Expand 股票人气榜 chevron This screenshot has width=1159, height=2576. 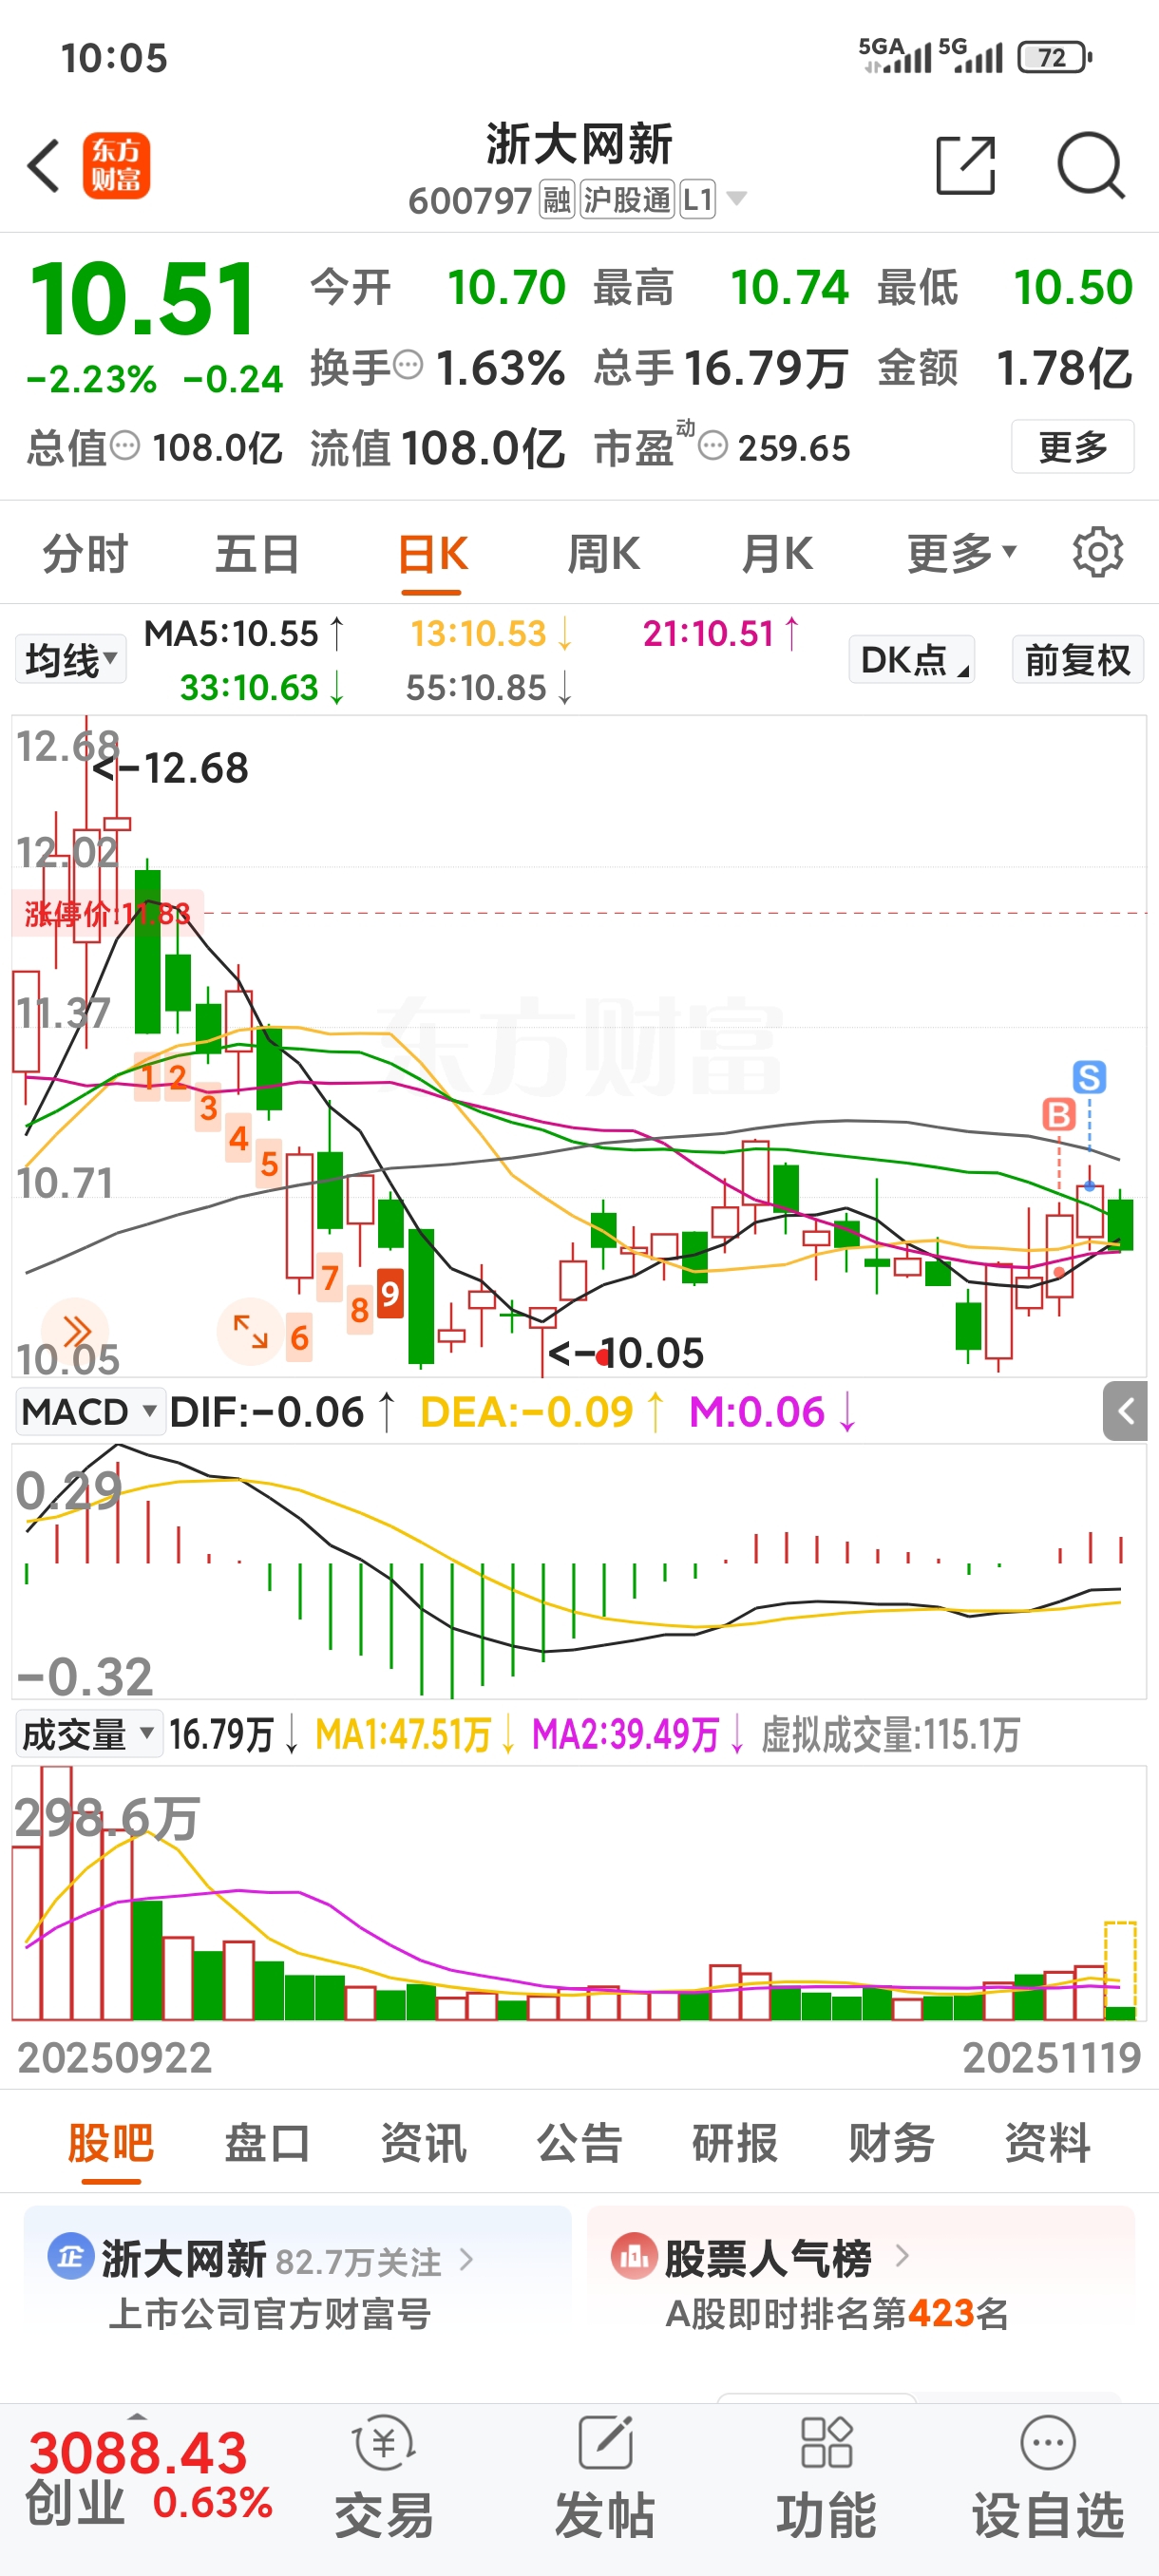(902, 2257)
